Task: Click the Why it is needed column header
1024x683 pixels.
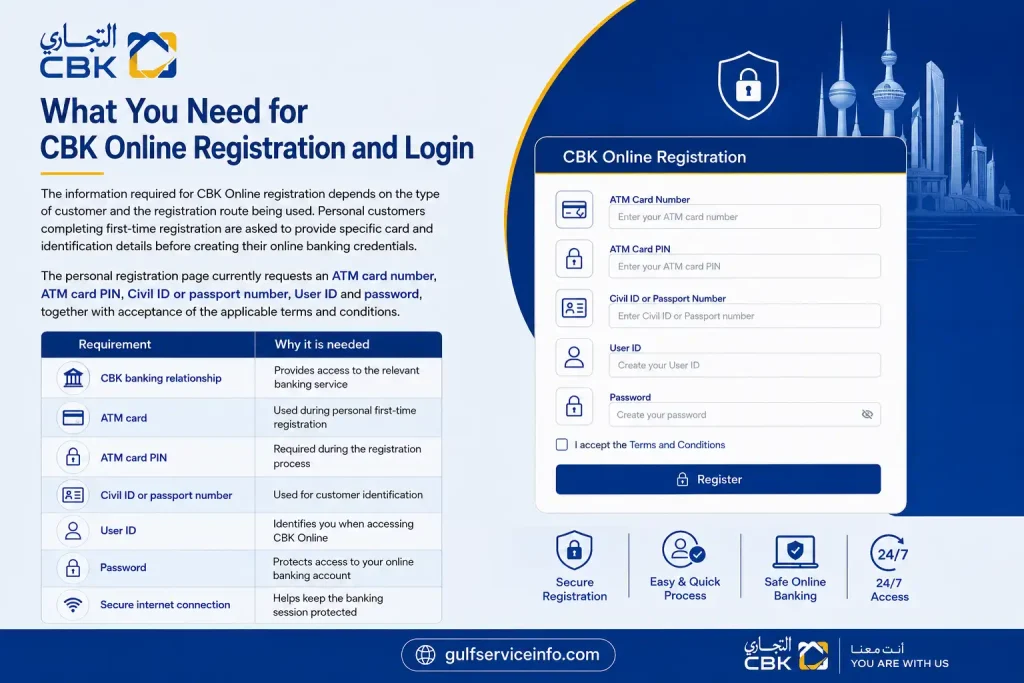Action: (x=322, y=344)
